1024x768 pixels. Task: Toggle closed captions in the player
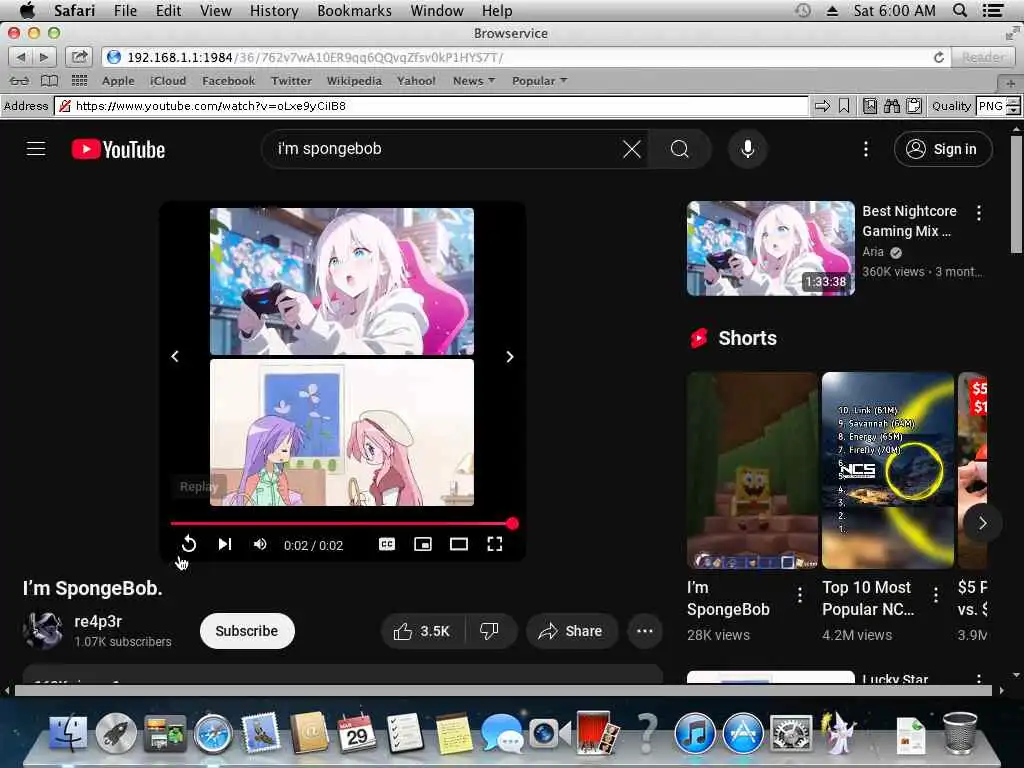387,544
